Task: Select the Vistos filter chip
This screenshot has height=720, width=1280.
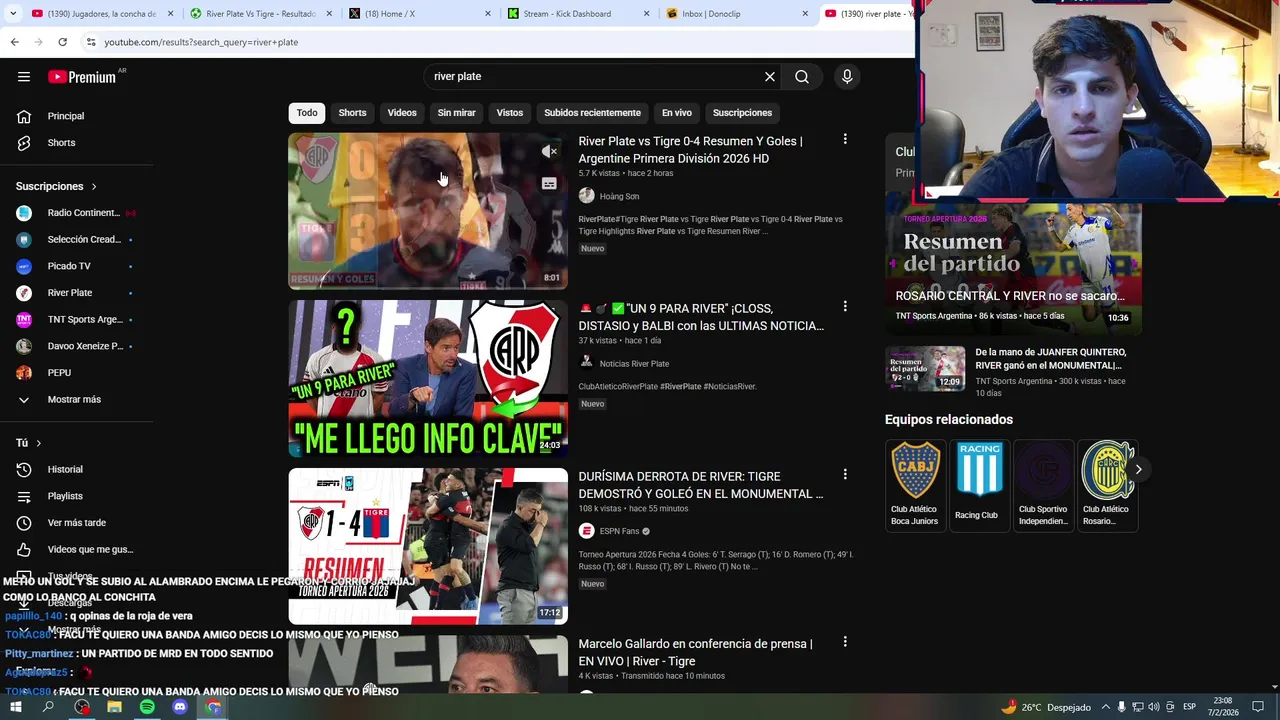Action: [x=510, y=113]
